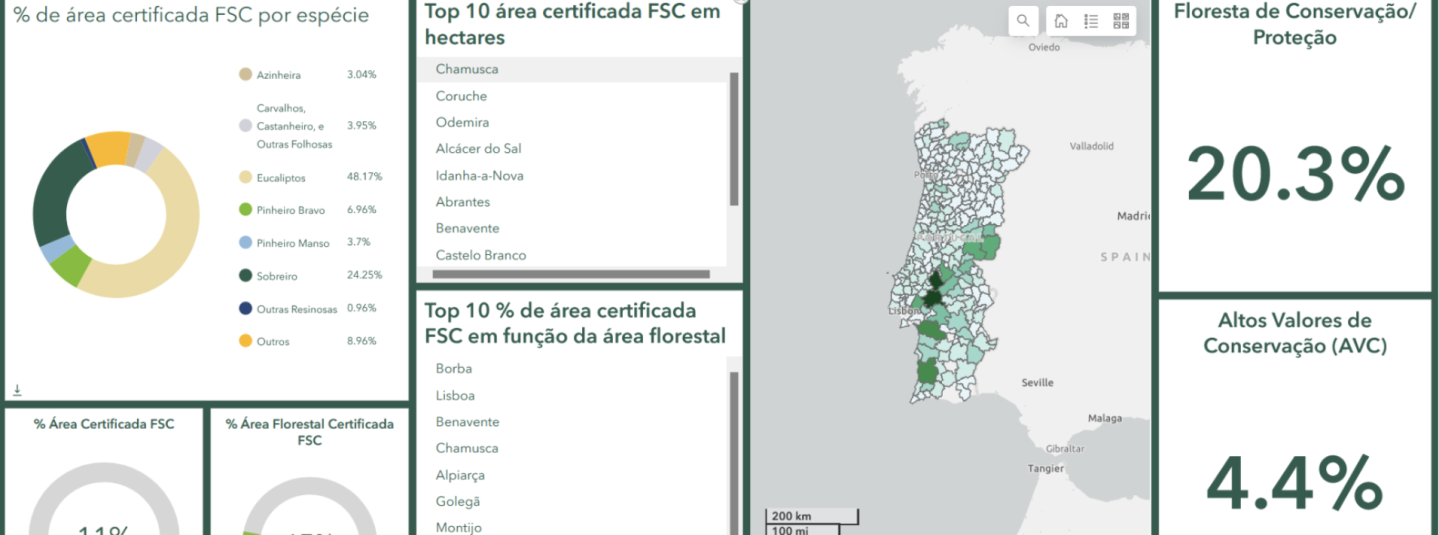Select the Outros legend swatch
This screenshot has width=1439, height=535.
click(x=245, y=341)
